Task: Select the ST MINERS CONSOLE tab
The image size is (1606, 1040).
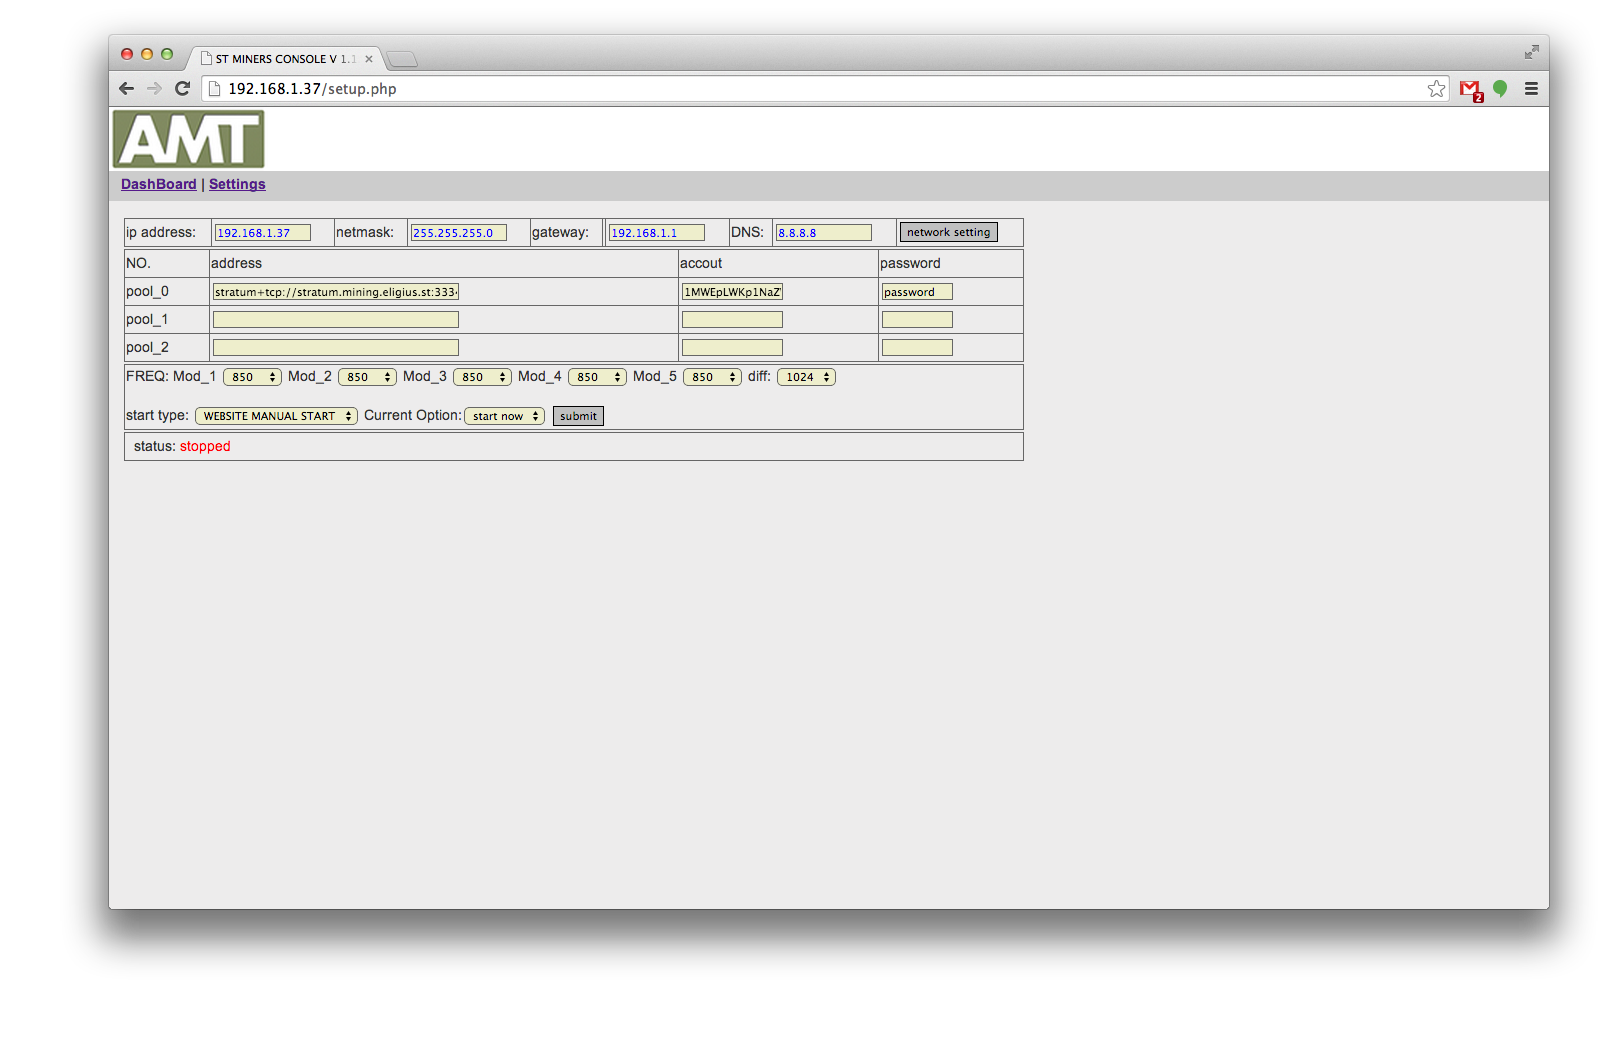Action: click(x=285, y=59)
